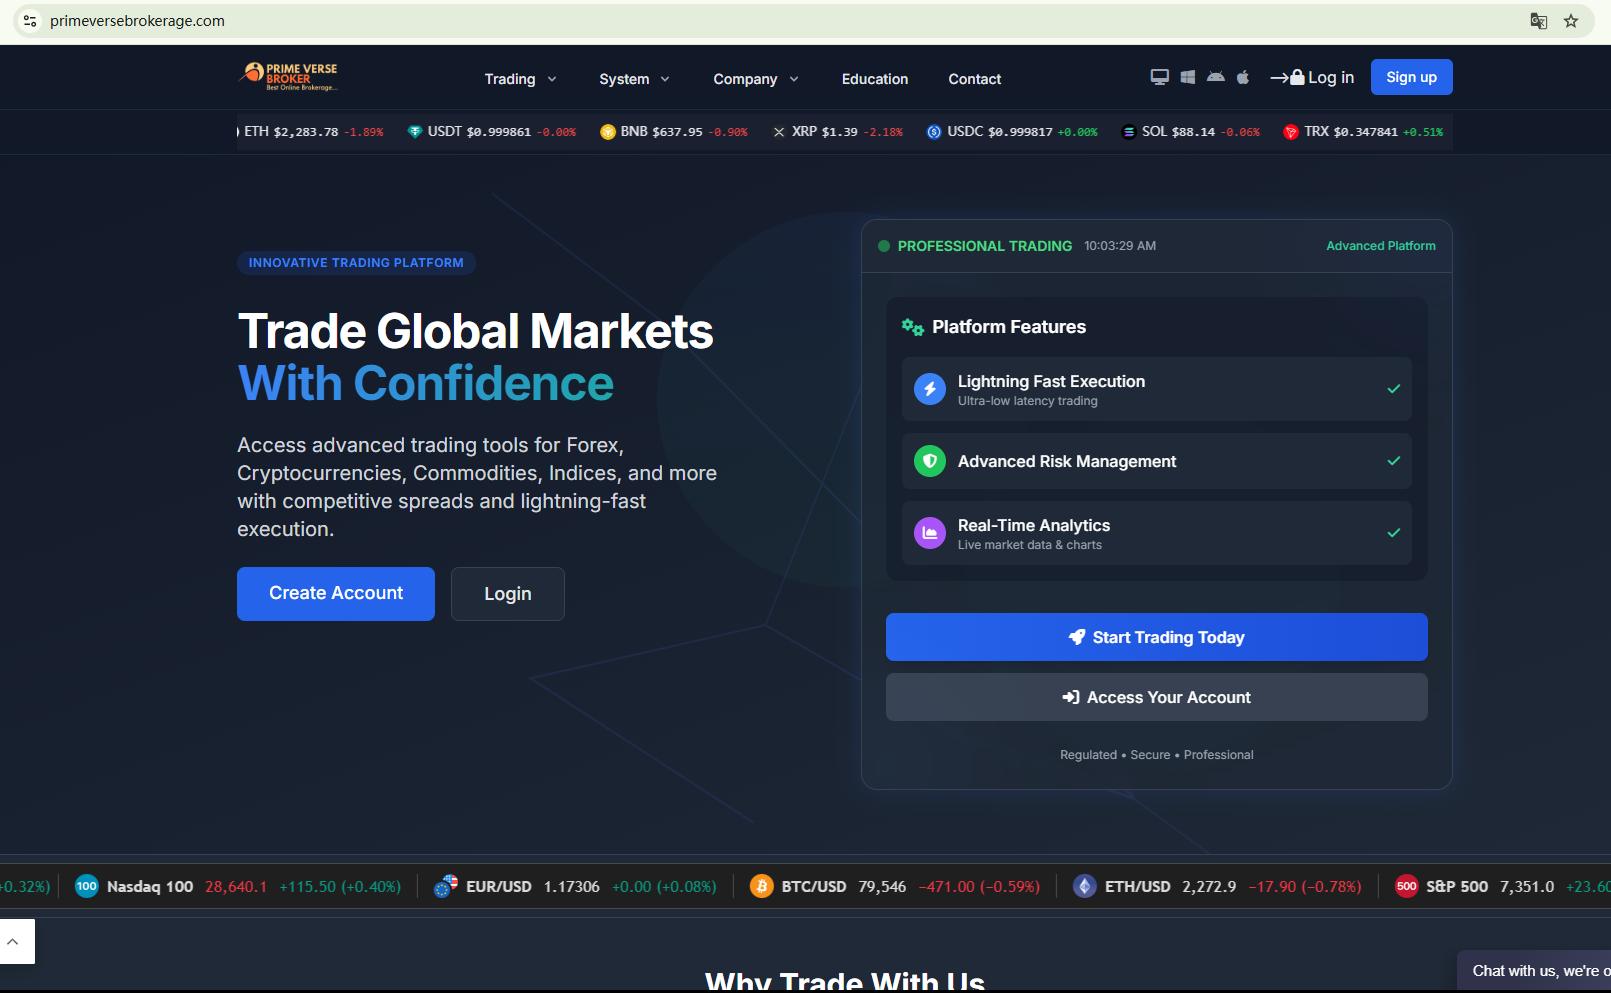Click the USDC coin icon in ticker
1611x993 pixels.
click(x=934, y=132)
